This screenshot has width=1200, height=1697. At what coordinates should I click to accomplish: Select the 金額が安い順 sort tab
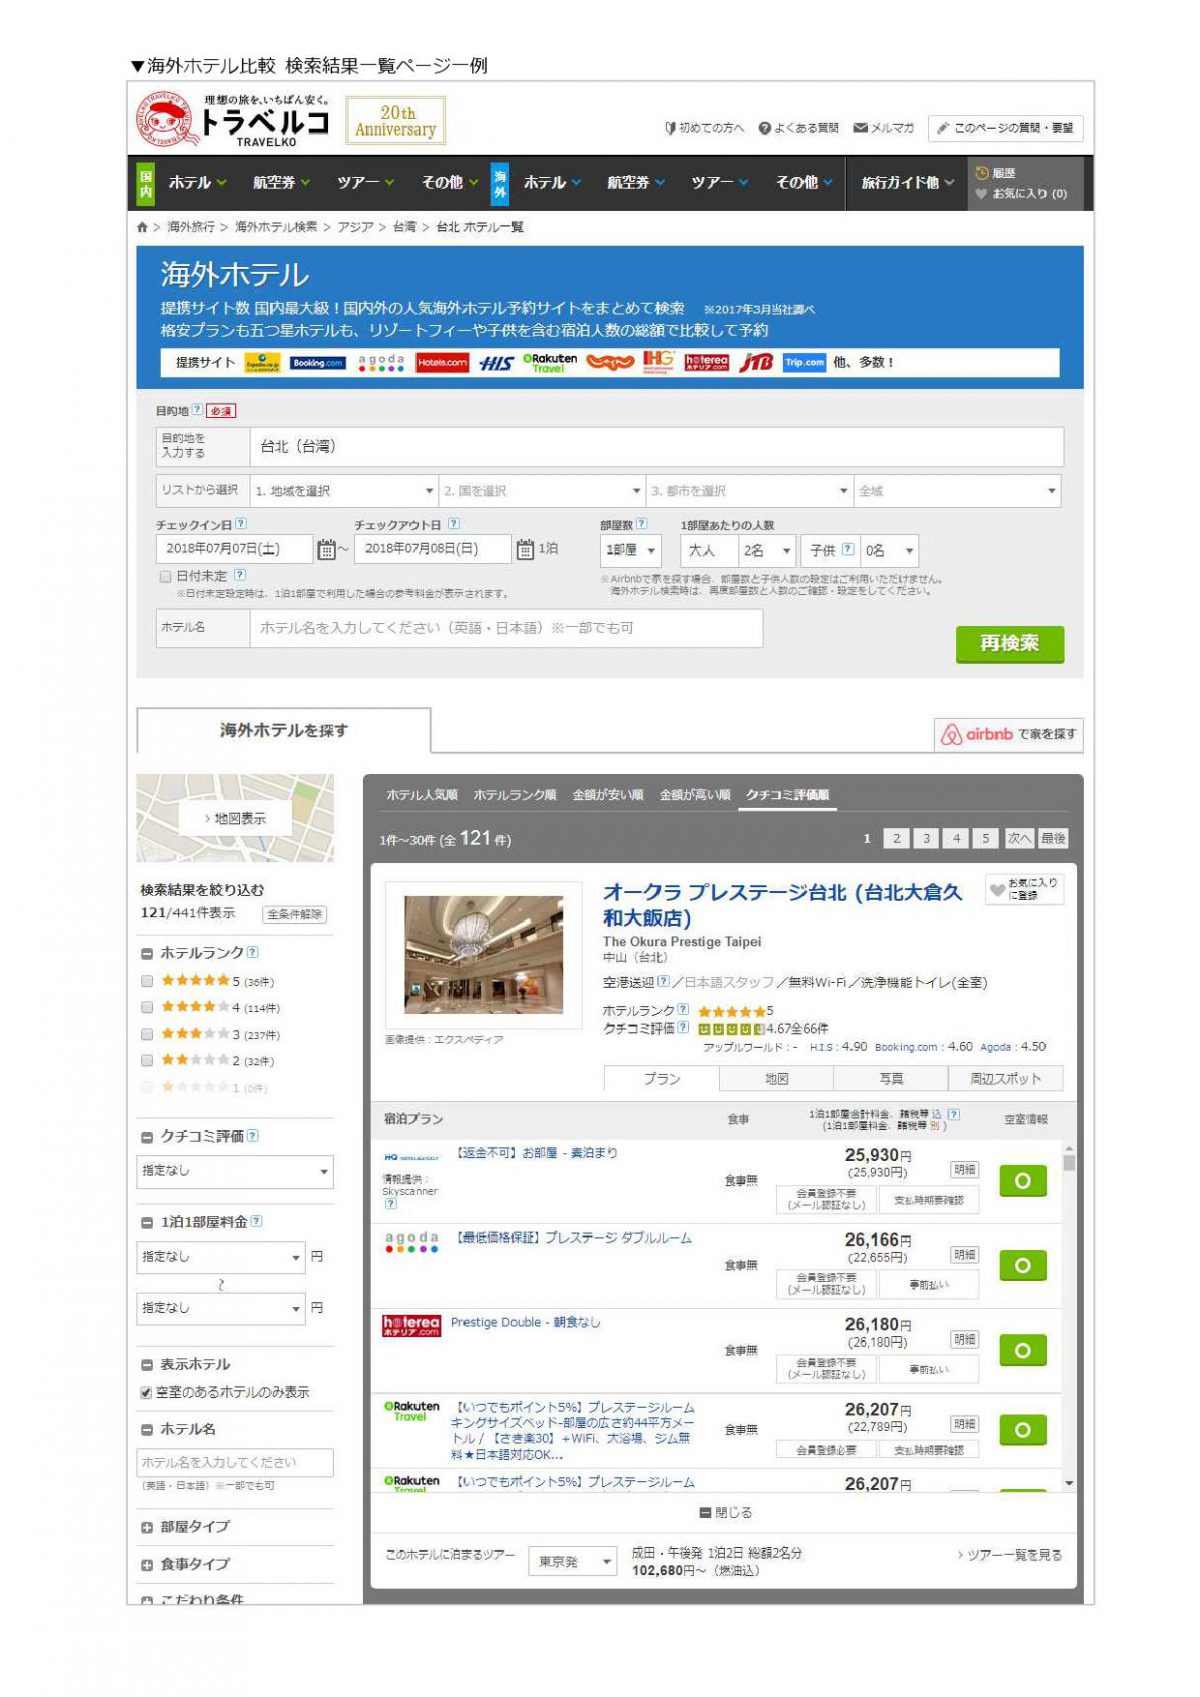coord(608,796)
